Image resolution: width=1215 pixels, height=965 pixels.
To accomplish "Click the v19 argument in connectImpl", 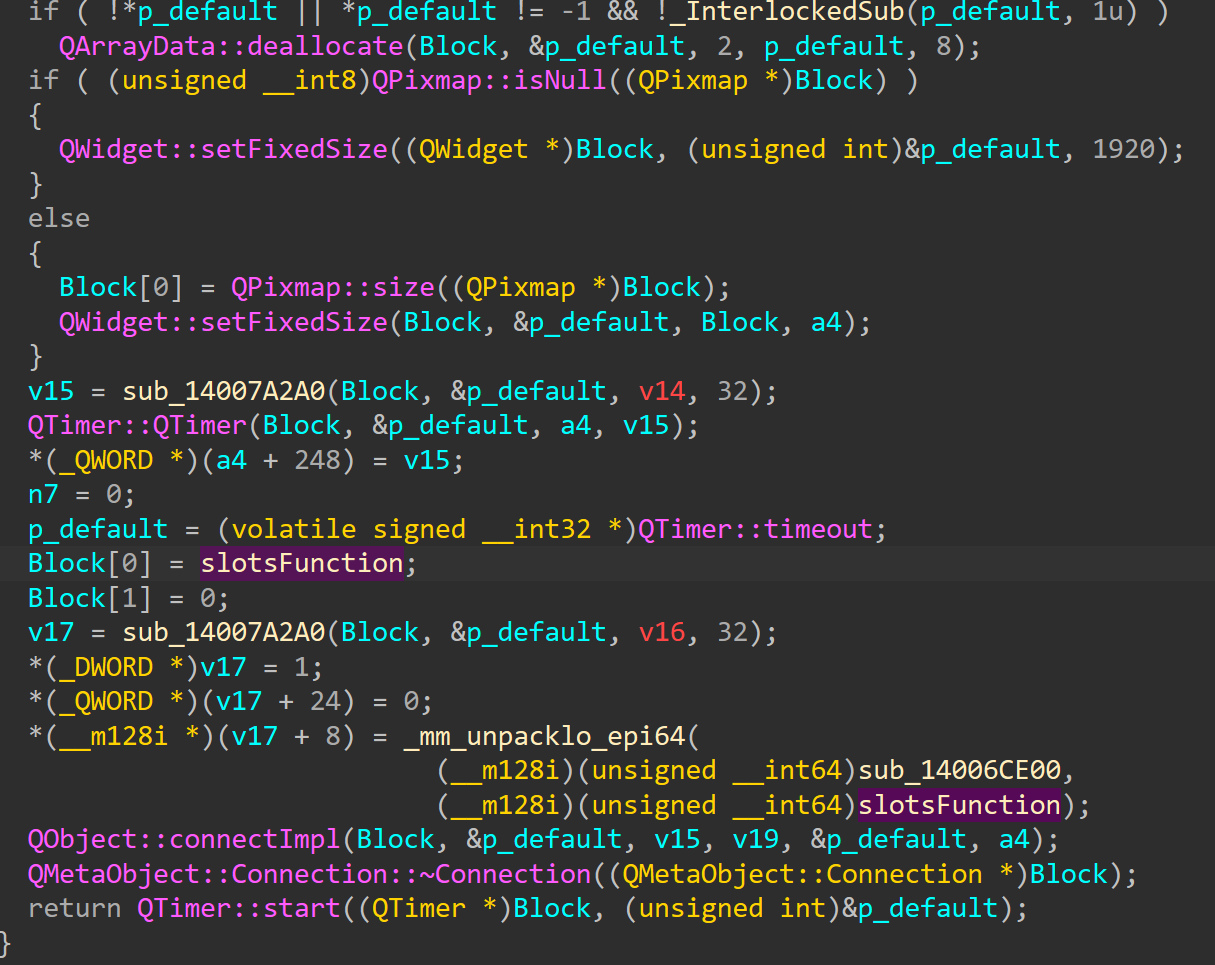I will (757, 839).
